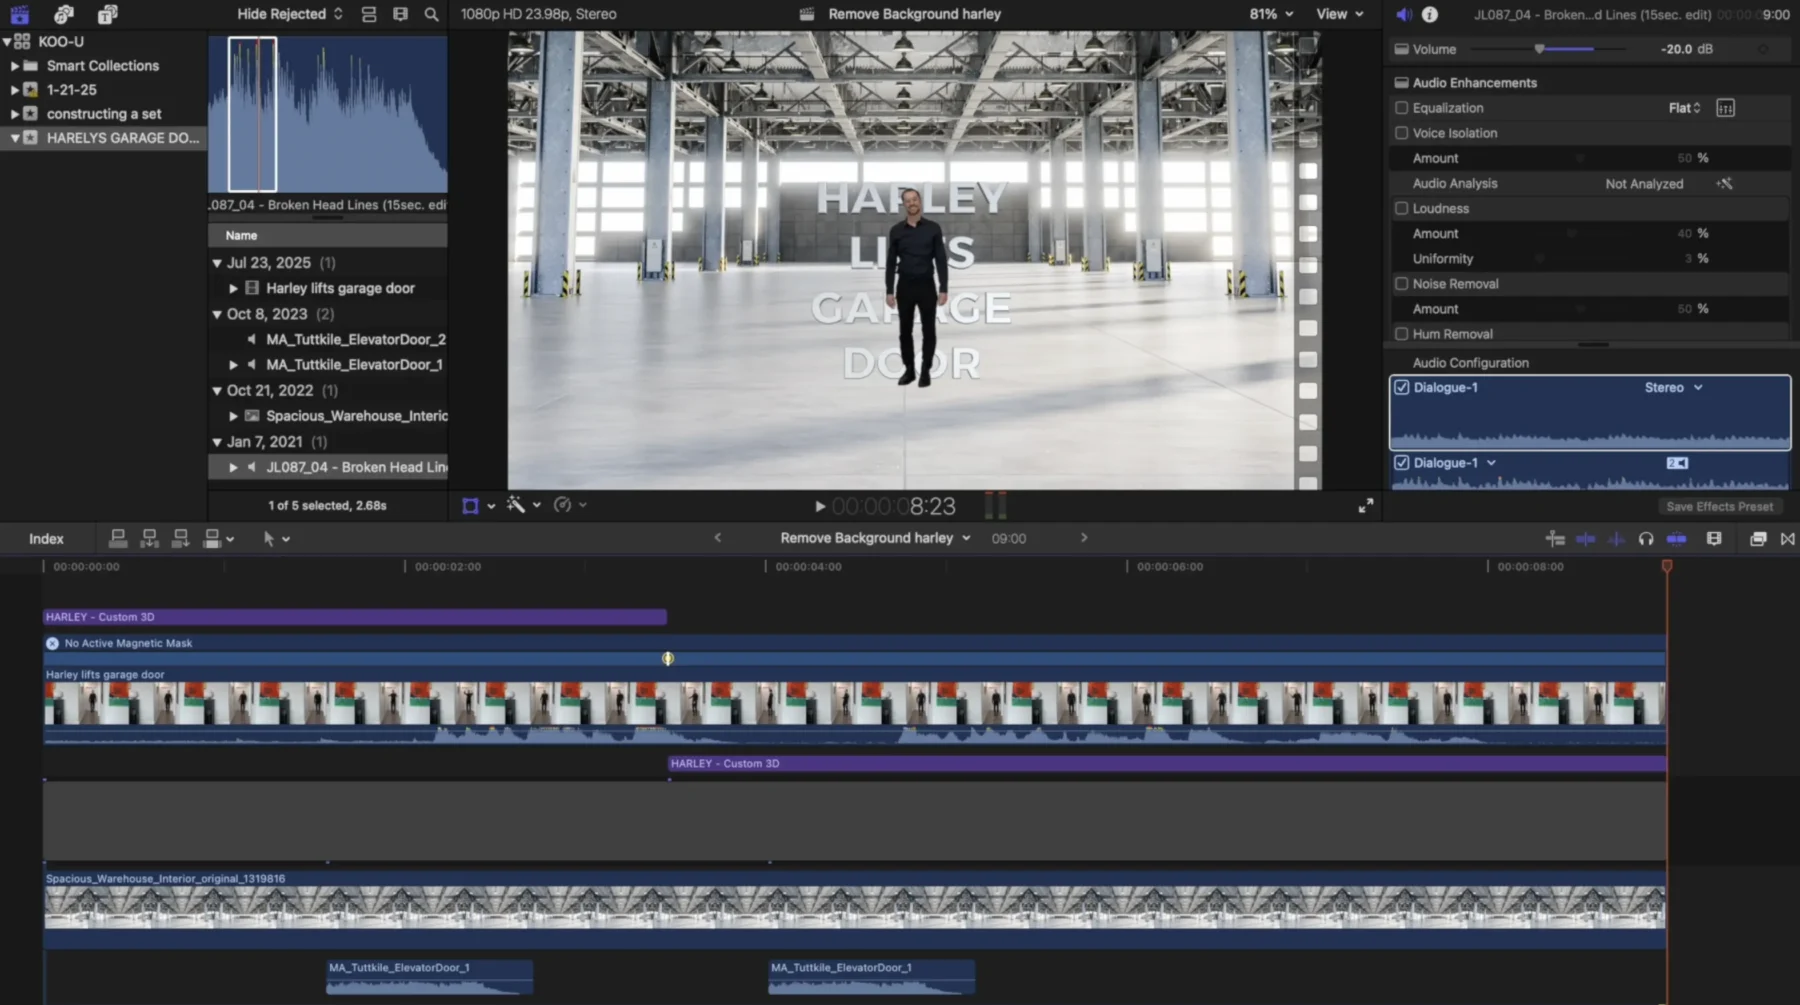
Task: Toggle the browser clip grouping icon
Action: point(369,14)
